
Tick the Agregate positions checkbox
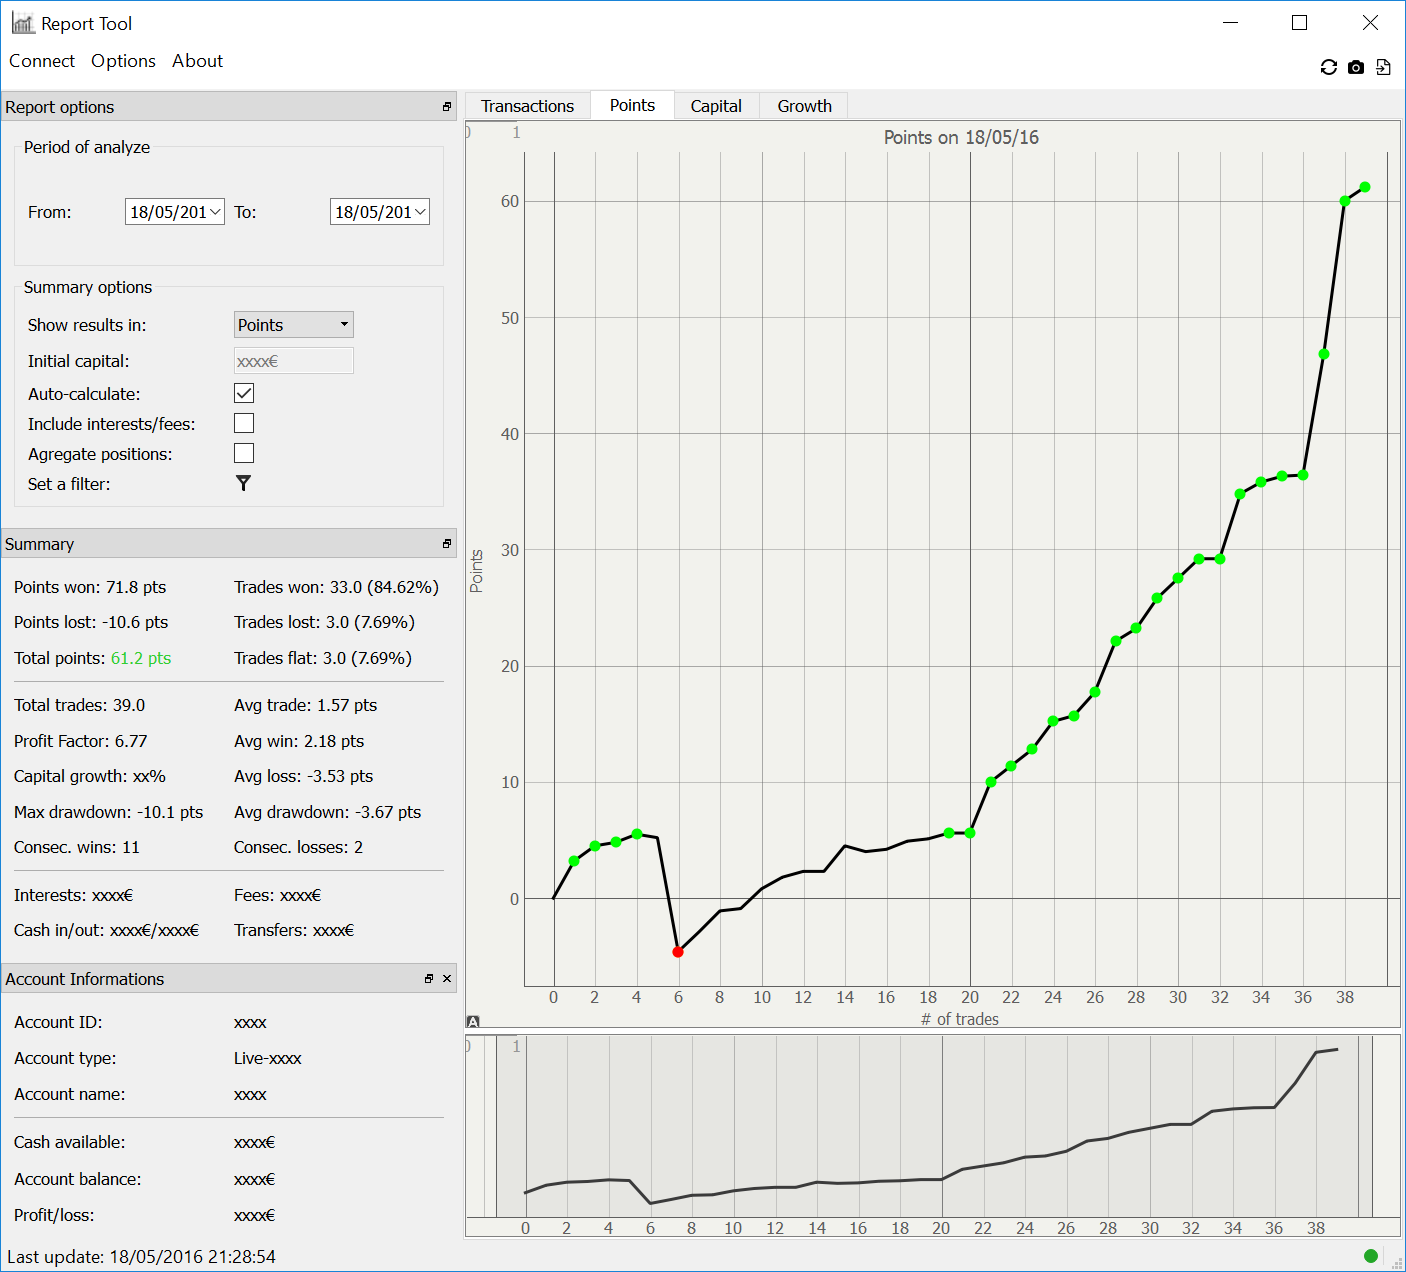pos(244,453)
